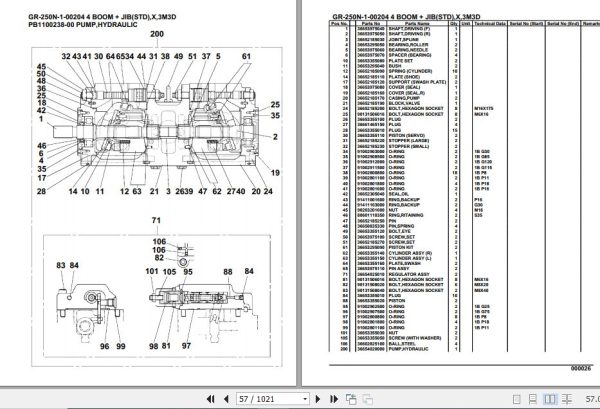This screenshot has height=409, width=600.
Task: Click the Parts Name column header
Action: point(417,24)
